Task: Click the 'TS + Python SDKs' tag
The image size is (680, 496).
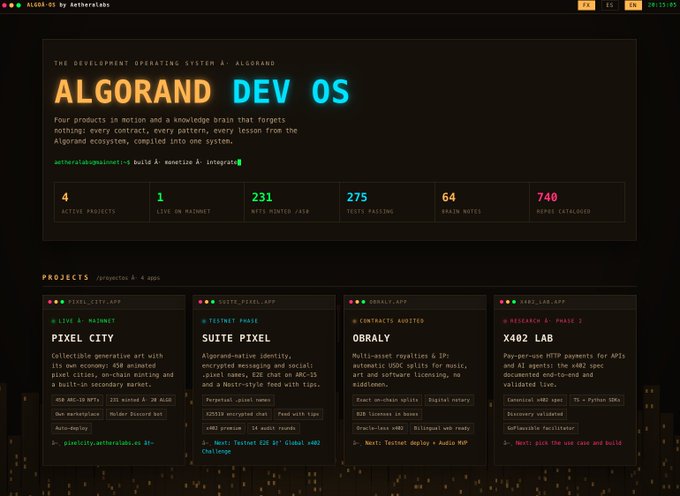Action: [597, 400]
